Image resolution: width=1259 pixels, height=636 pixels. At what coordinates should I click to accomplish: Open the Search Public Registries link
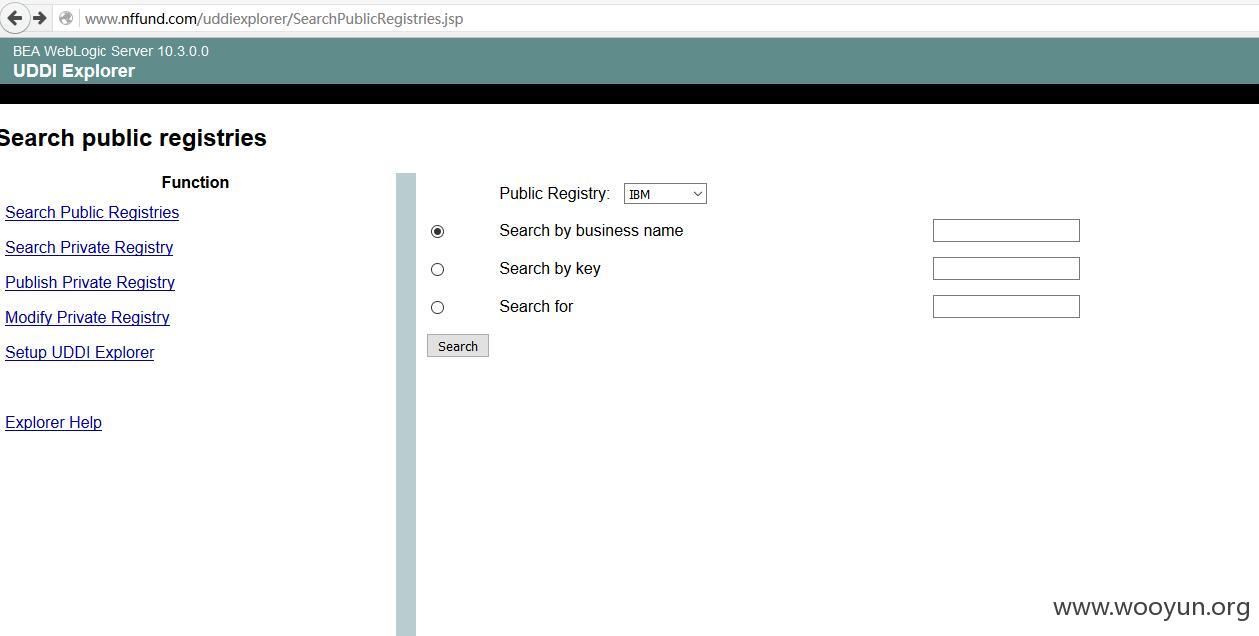tap(92, 212)
